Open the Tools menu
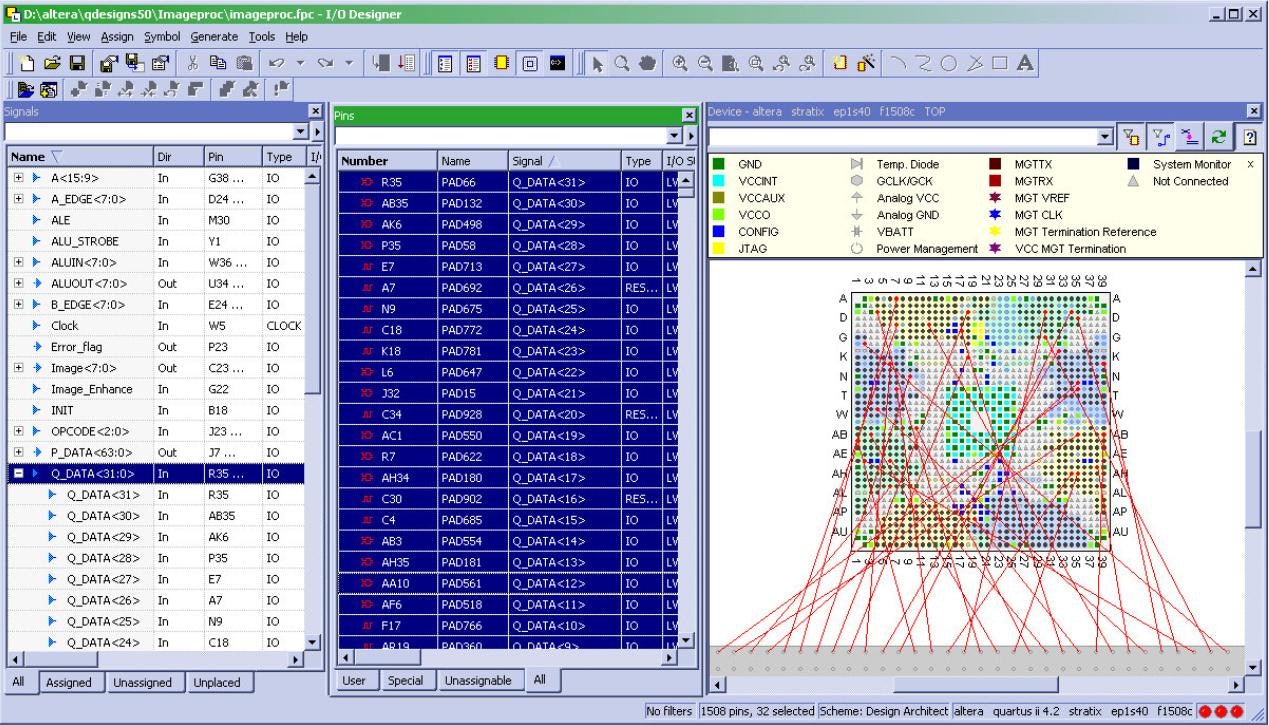The image size is (1269, 725). coord(262,36)
